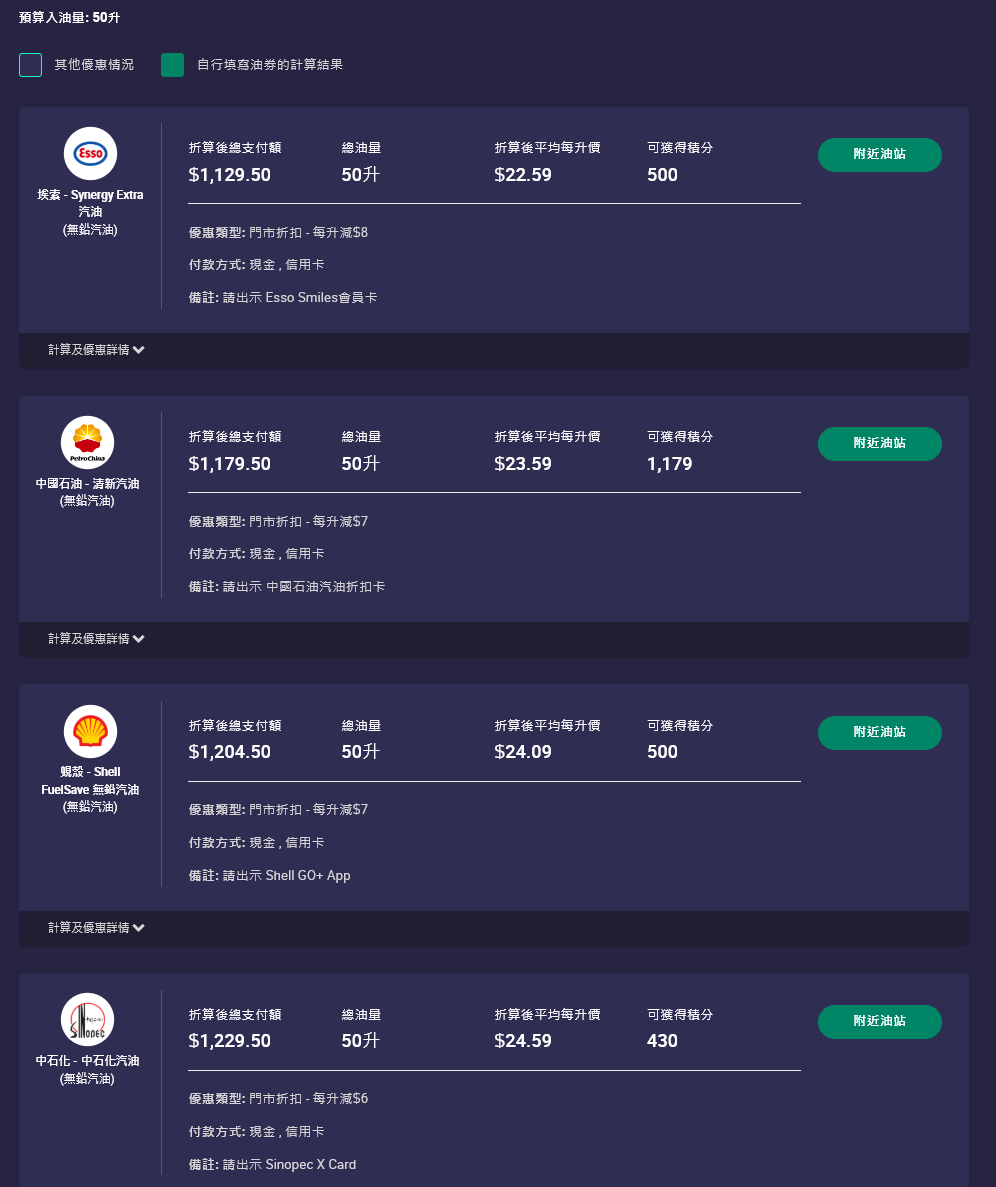Click the Sinopec brand logo

[x=87, y=1020]
